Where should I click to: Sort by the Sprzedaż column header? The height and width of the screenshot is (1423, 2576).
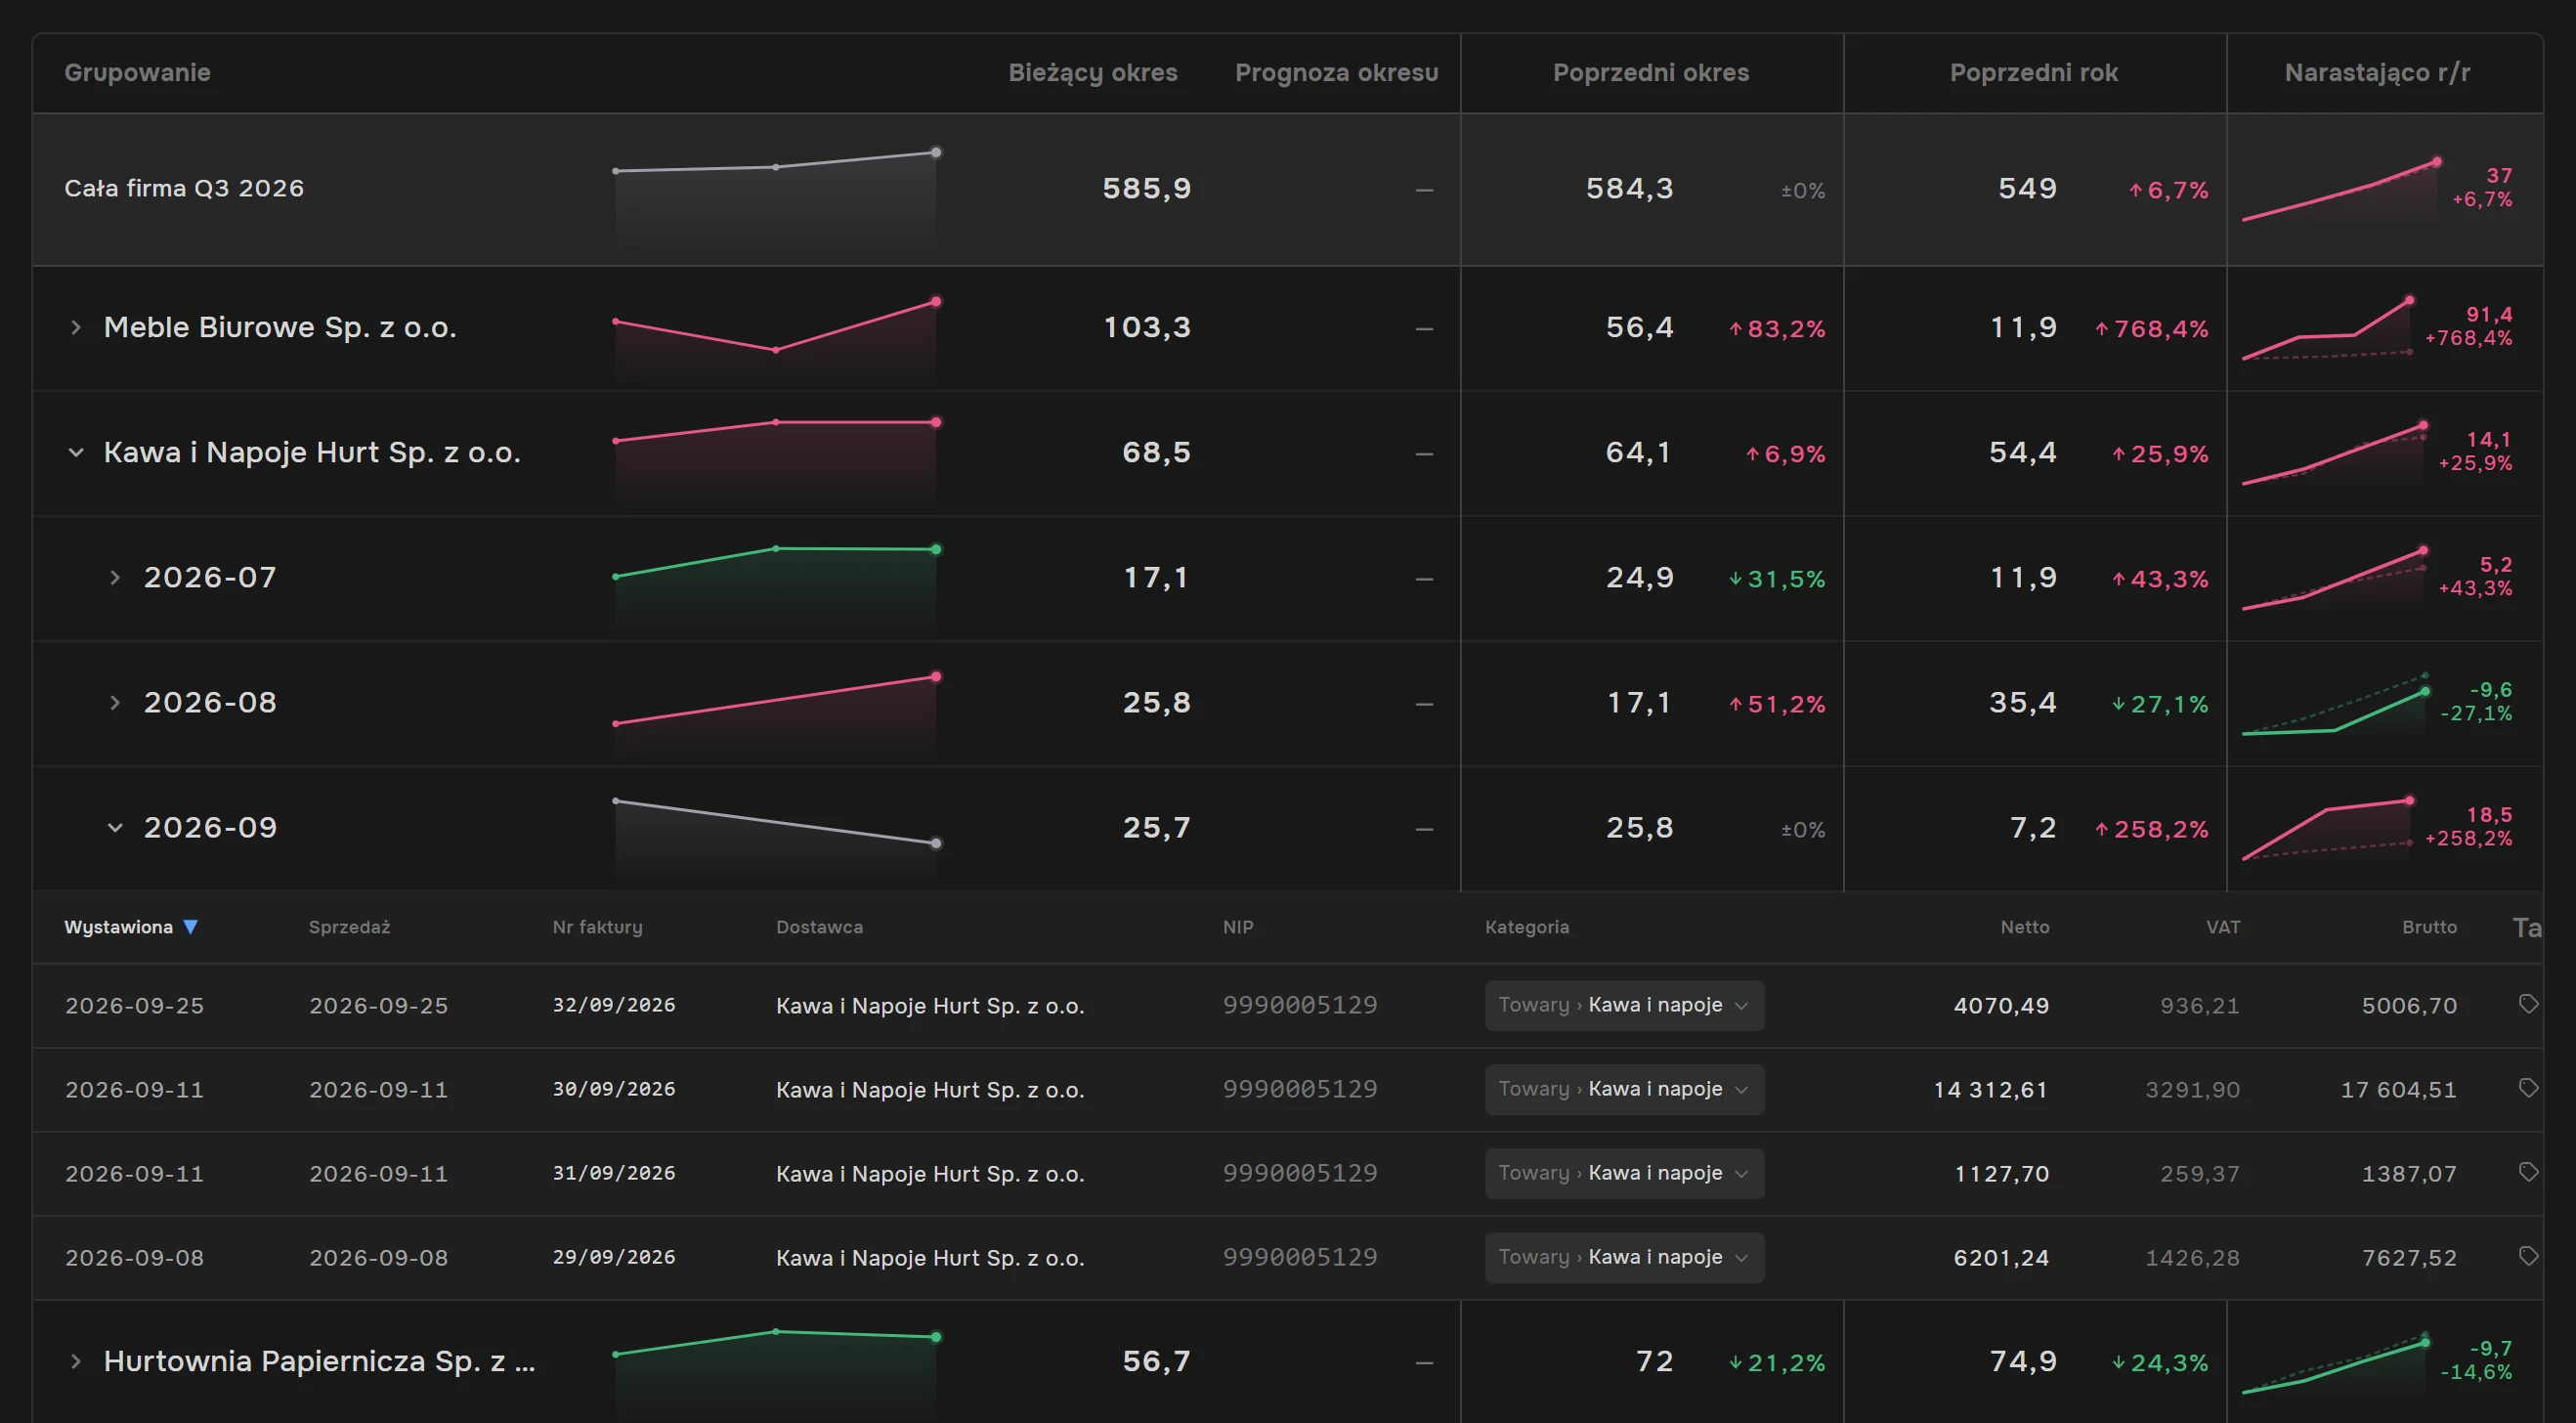tap(349, 927)
